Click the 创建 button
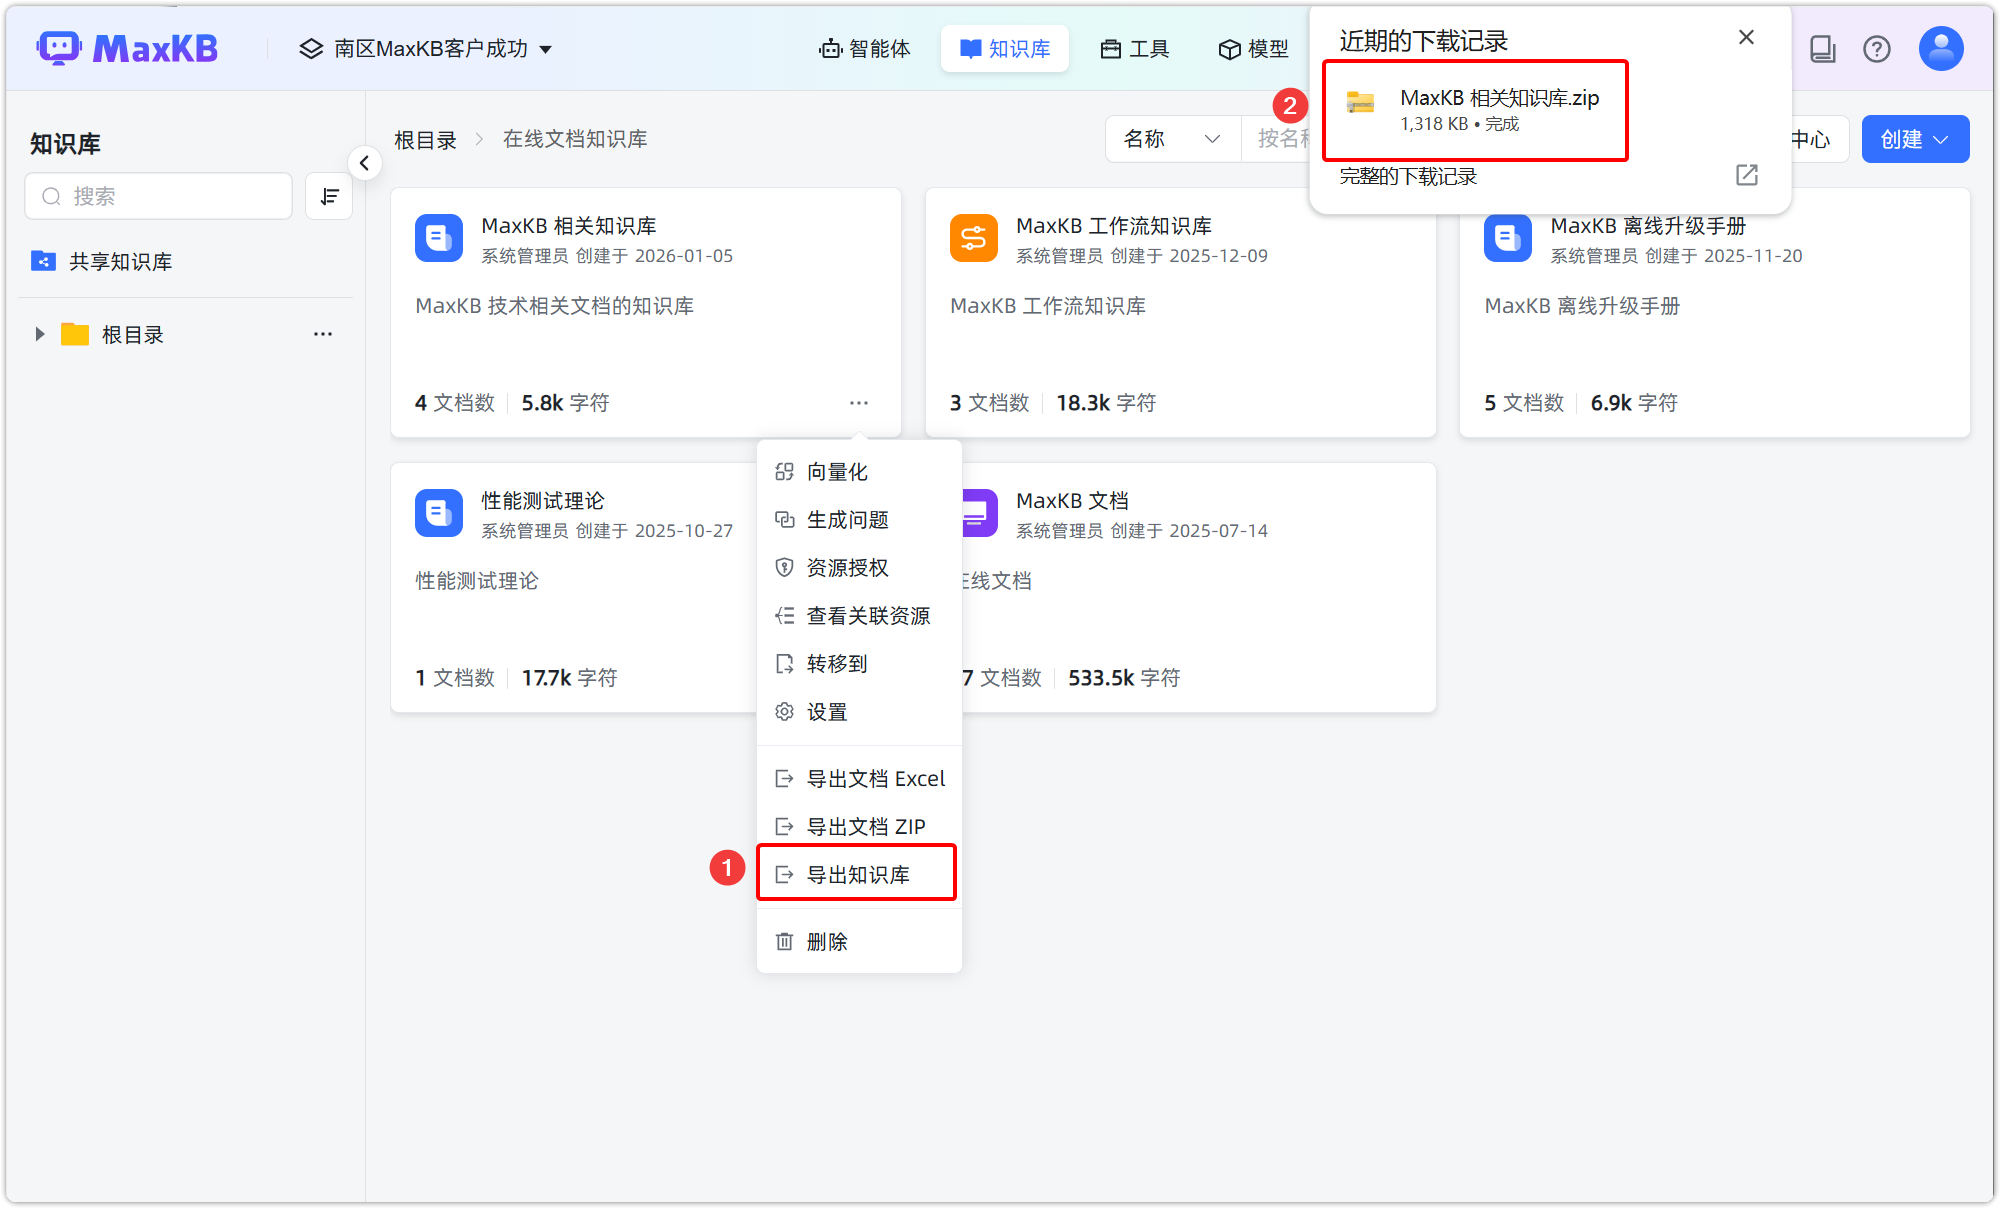Screen dimensions: 2000x1208 [x=1915, y=139]
